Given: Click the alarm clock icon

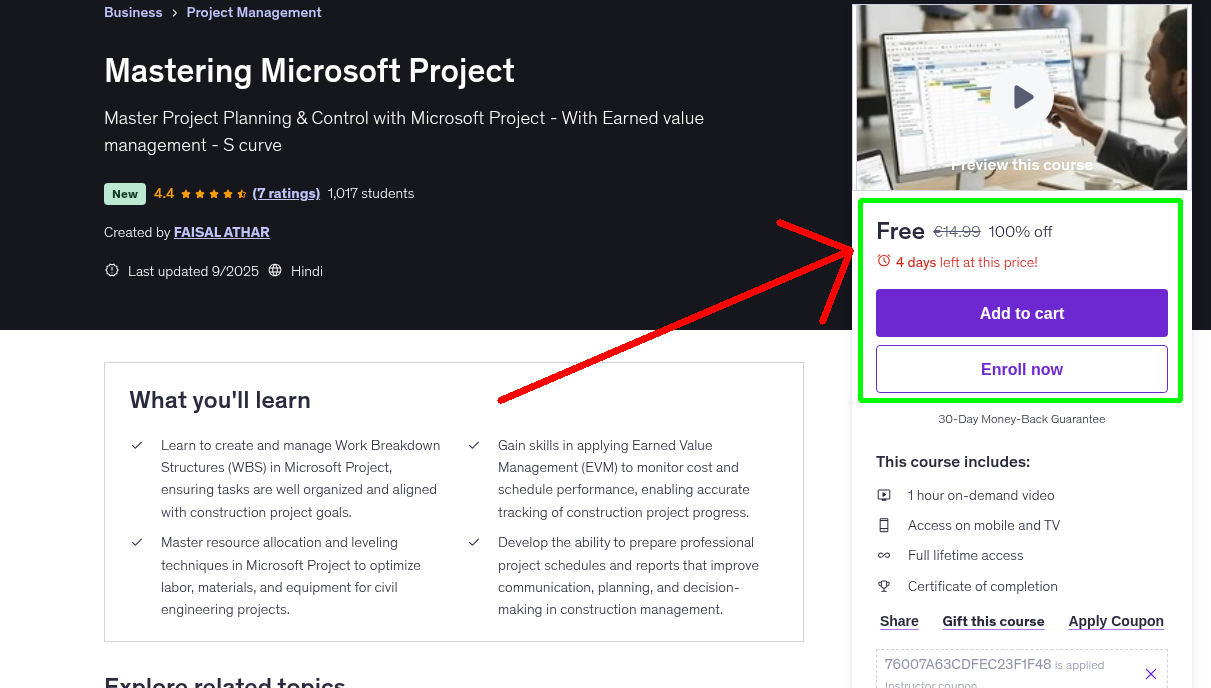Looking at the screenshot, I should point(884,261).
